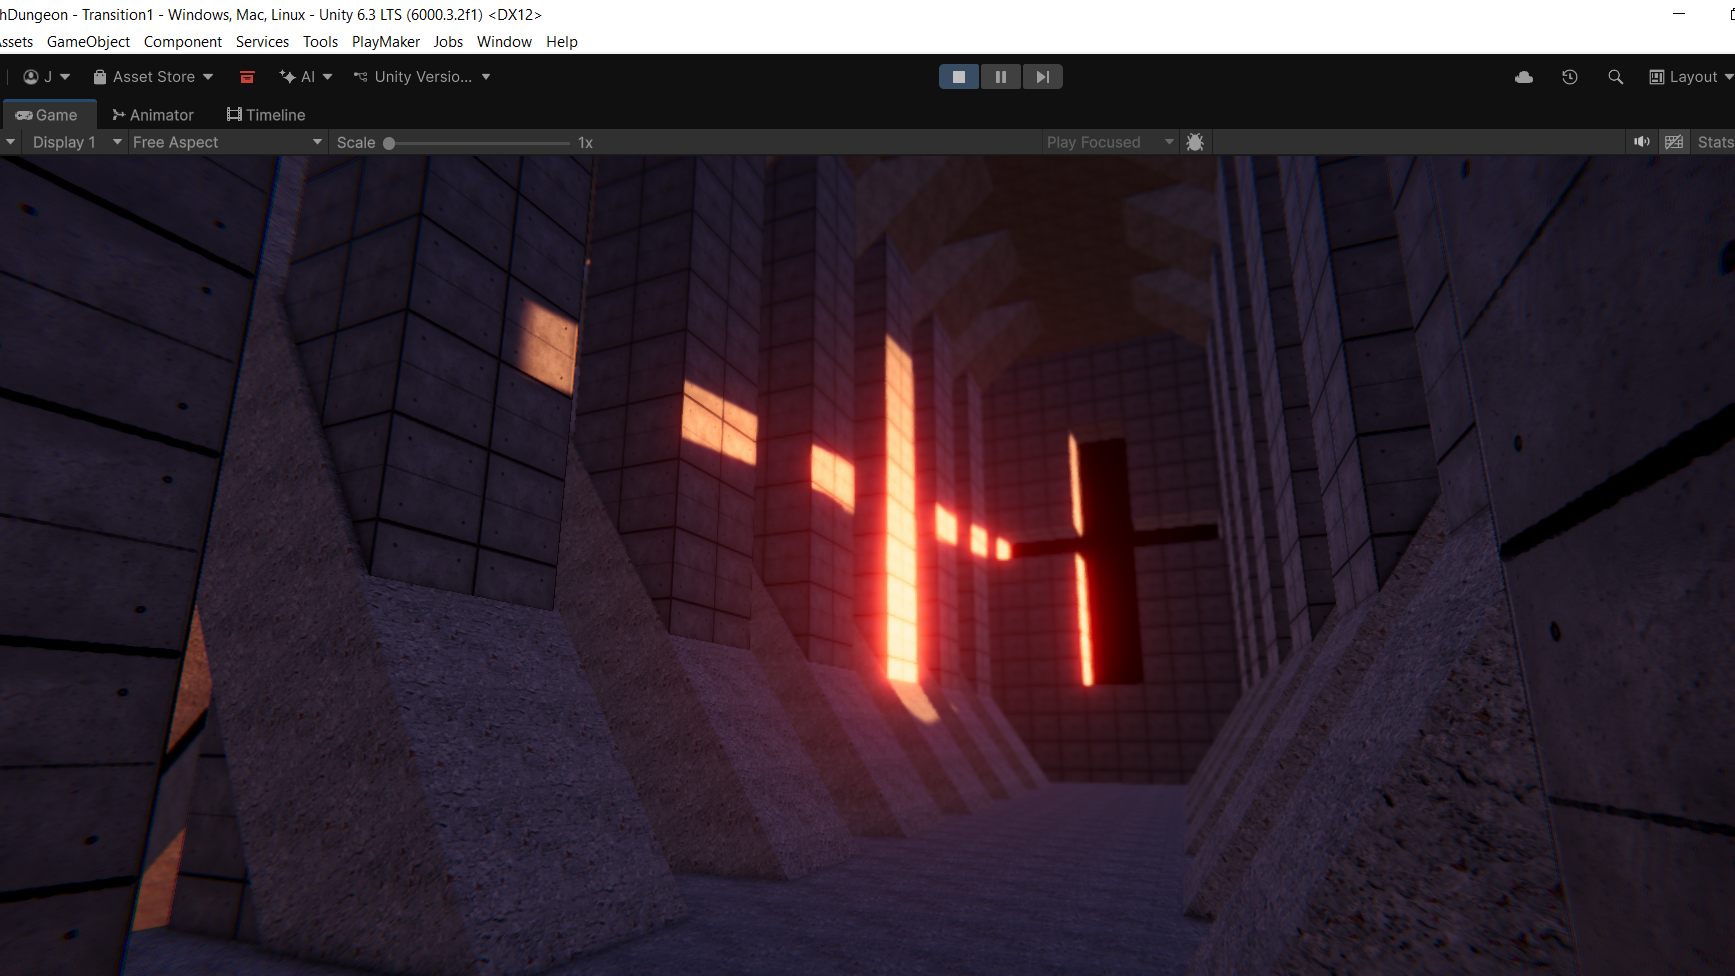Viewport: 1735px width, 976px height.
Task: Switch to the Timeline tab
Action: click(x=266, y=115)
